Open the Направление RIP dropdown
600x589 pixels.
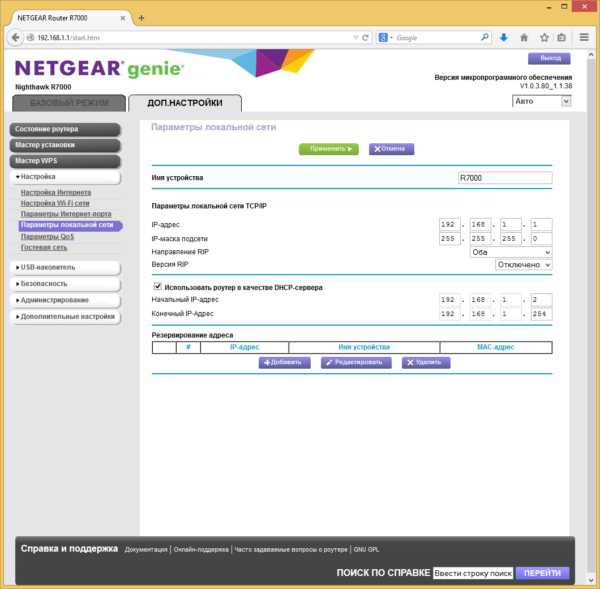(x=510, y=252)
